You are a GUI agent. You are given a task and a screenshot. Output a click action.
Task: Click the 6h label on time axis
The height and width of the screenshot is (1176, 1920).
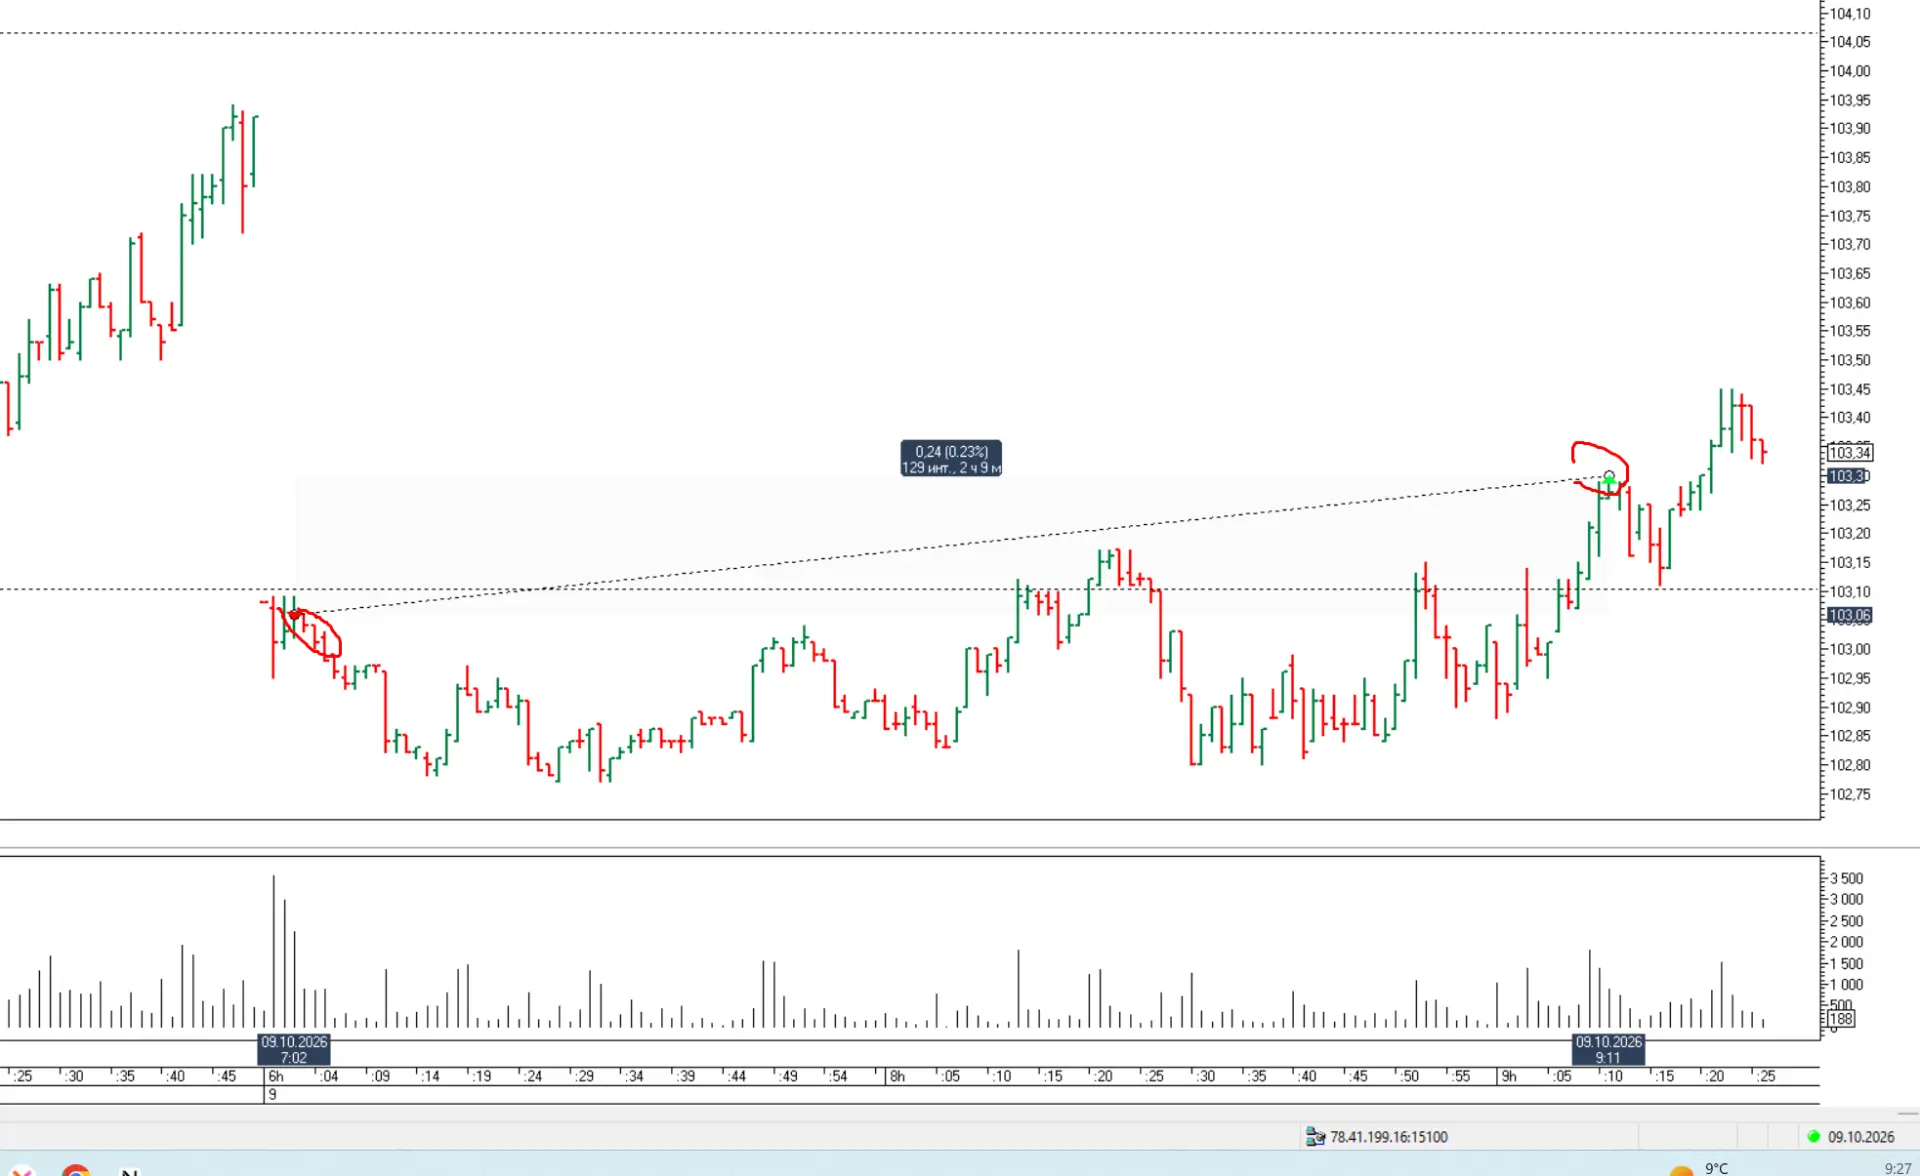(x=276, y=1077)
